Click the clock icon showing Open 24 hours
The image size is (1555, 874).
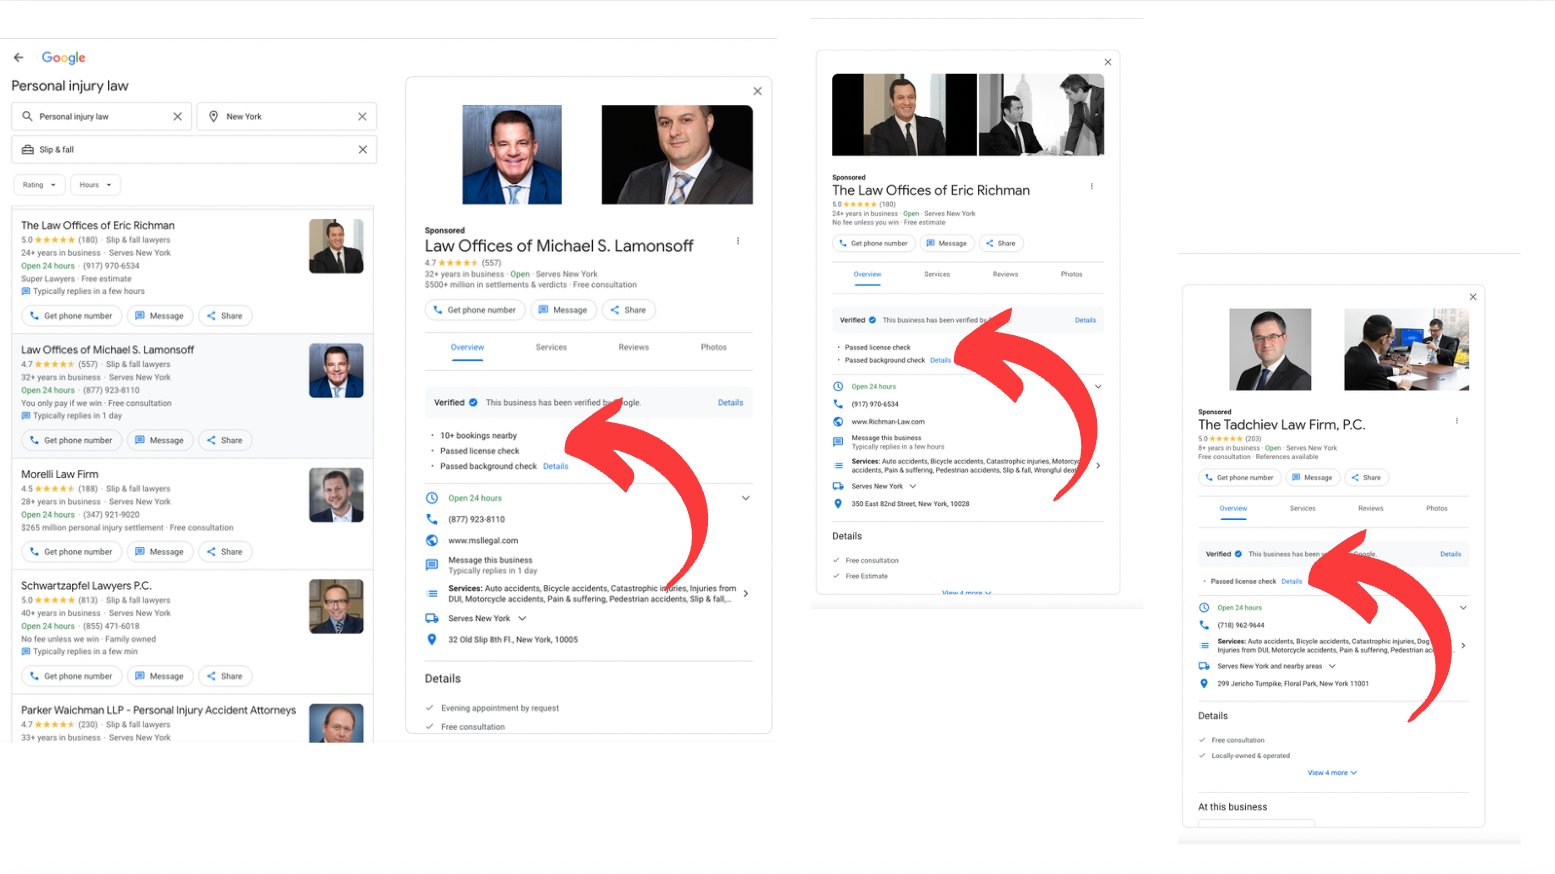[x=431, y=497]
